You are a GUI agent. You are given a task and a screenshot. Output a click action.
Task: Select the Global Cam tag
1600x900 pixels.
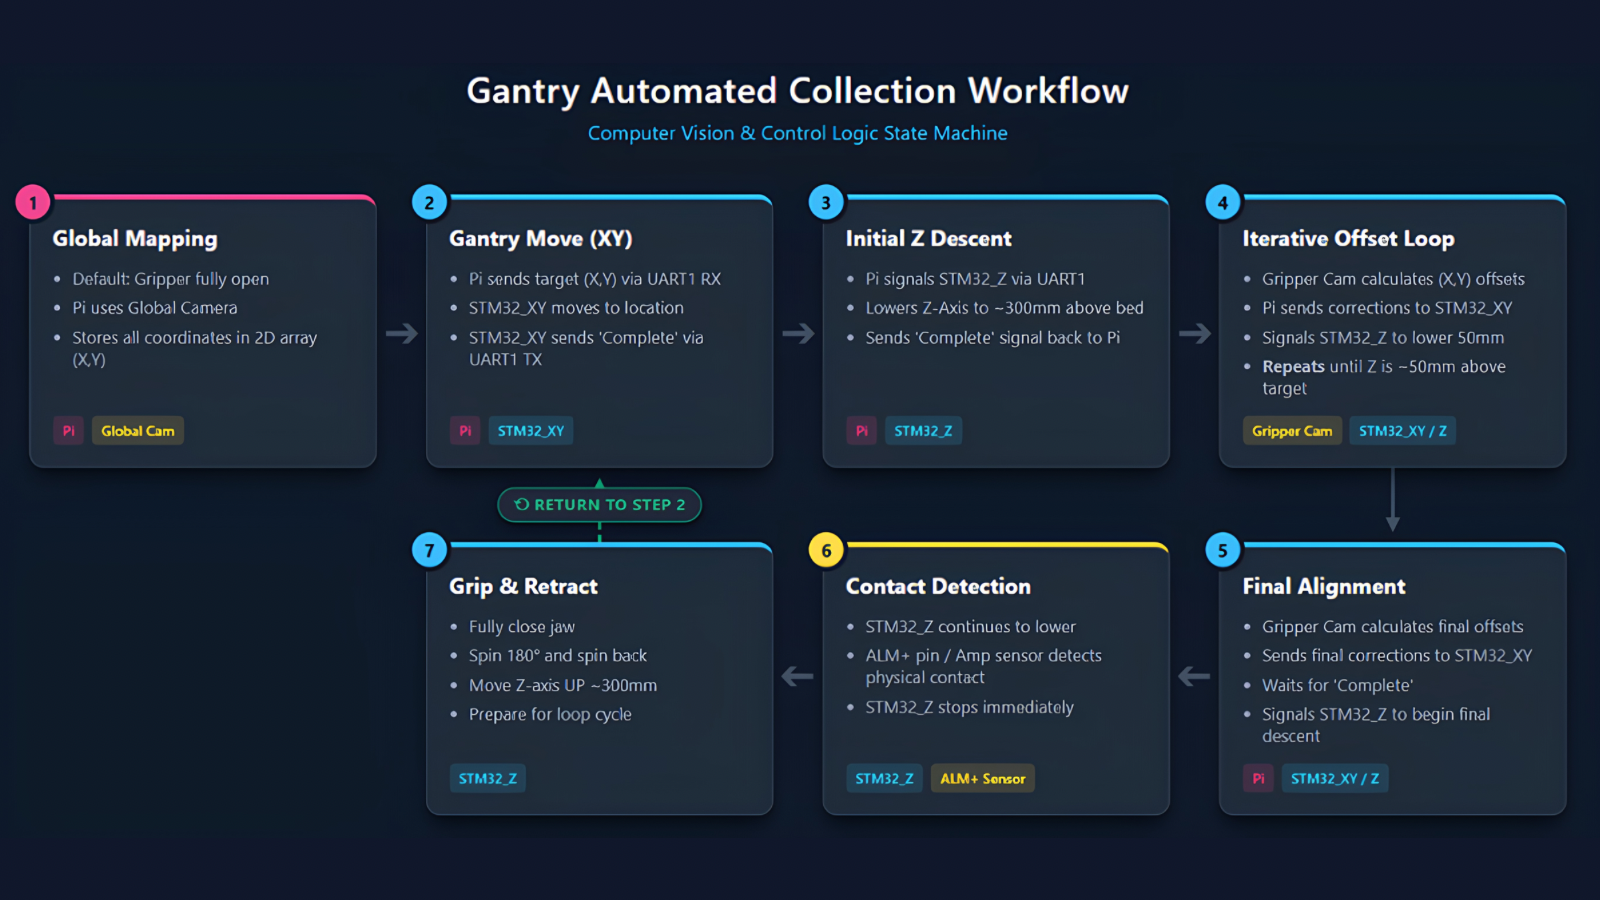138,431
